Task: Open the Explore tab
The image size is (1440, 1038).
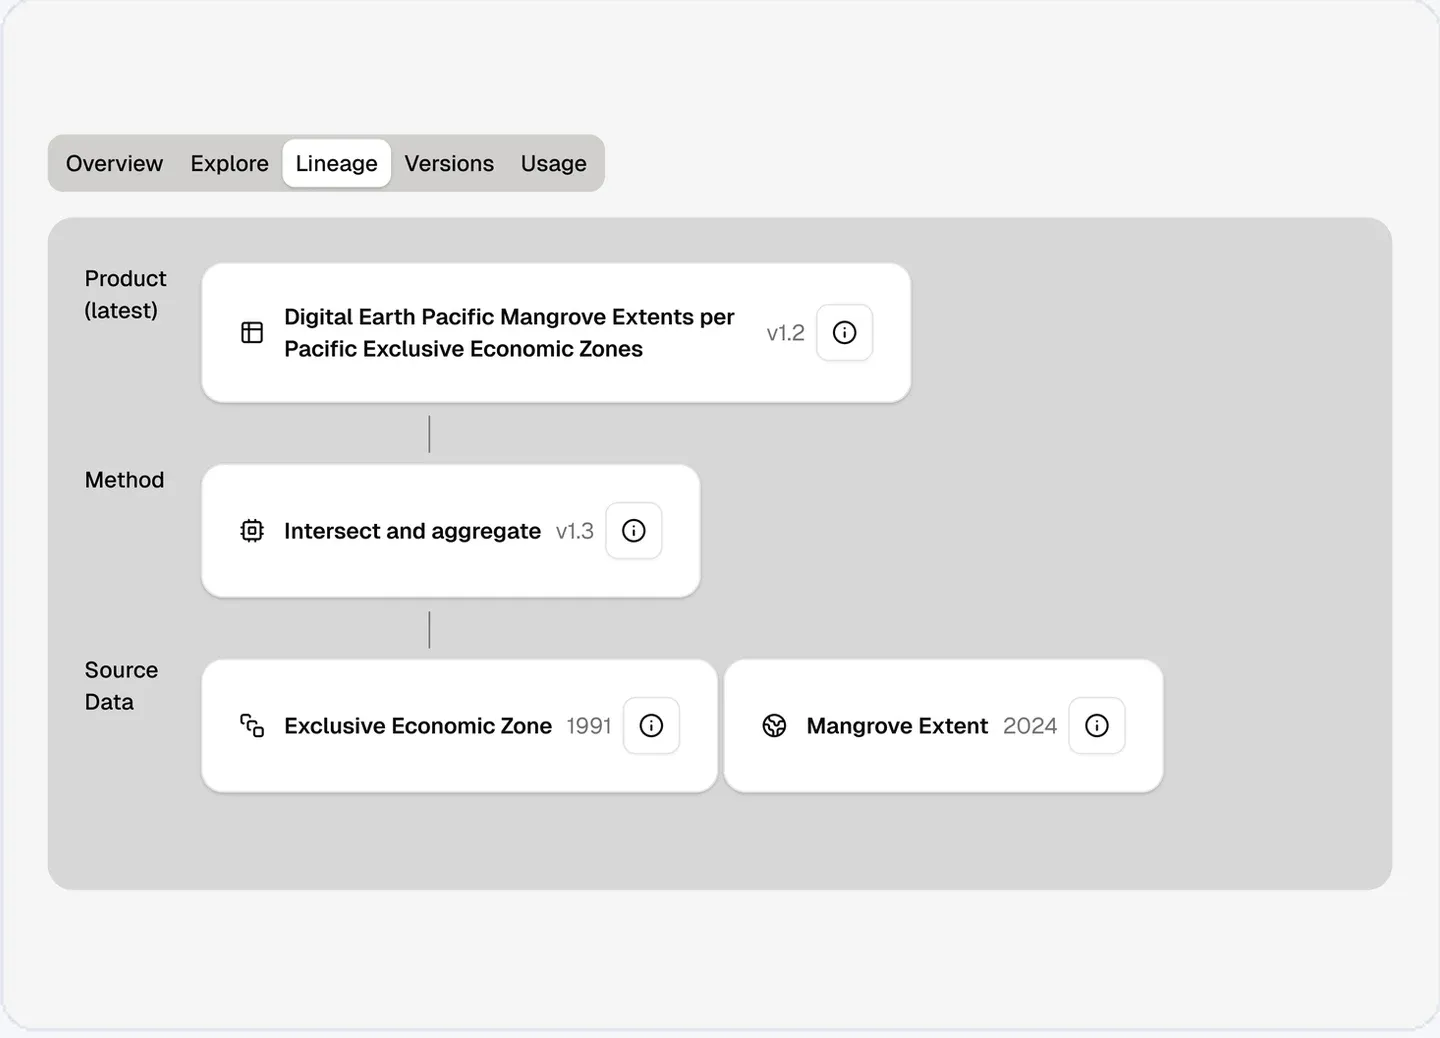Action: point(229,163)
